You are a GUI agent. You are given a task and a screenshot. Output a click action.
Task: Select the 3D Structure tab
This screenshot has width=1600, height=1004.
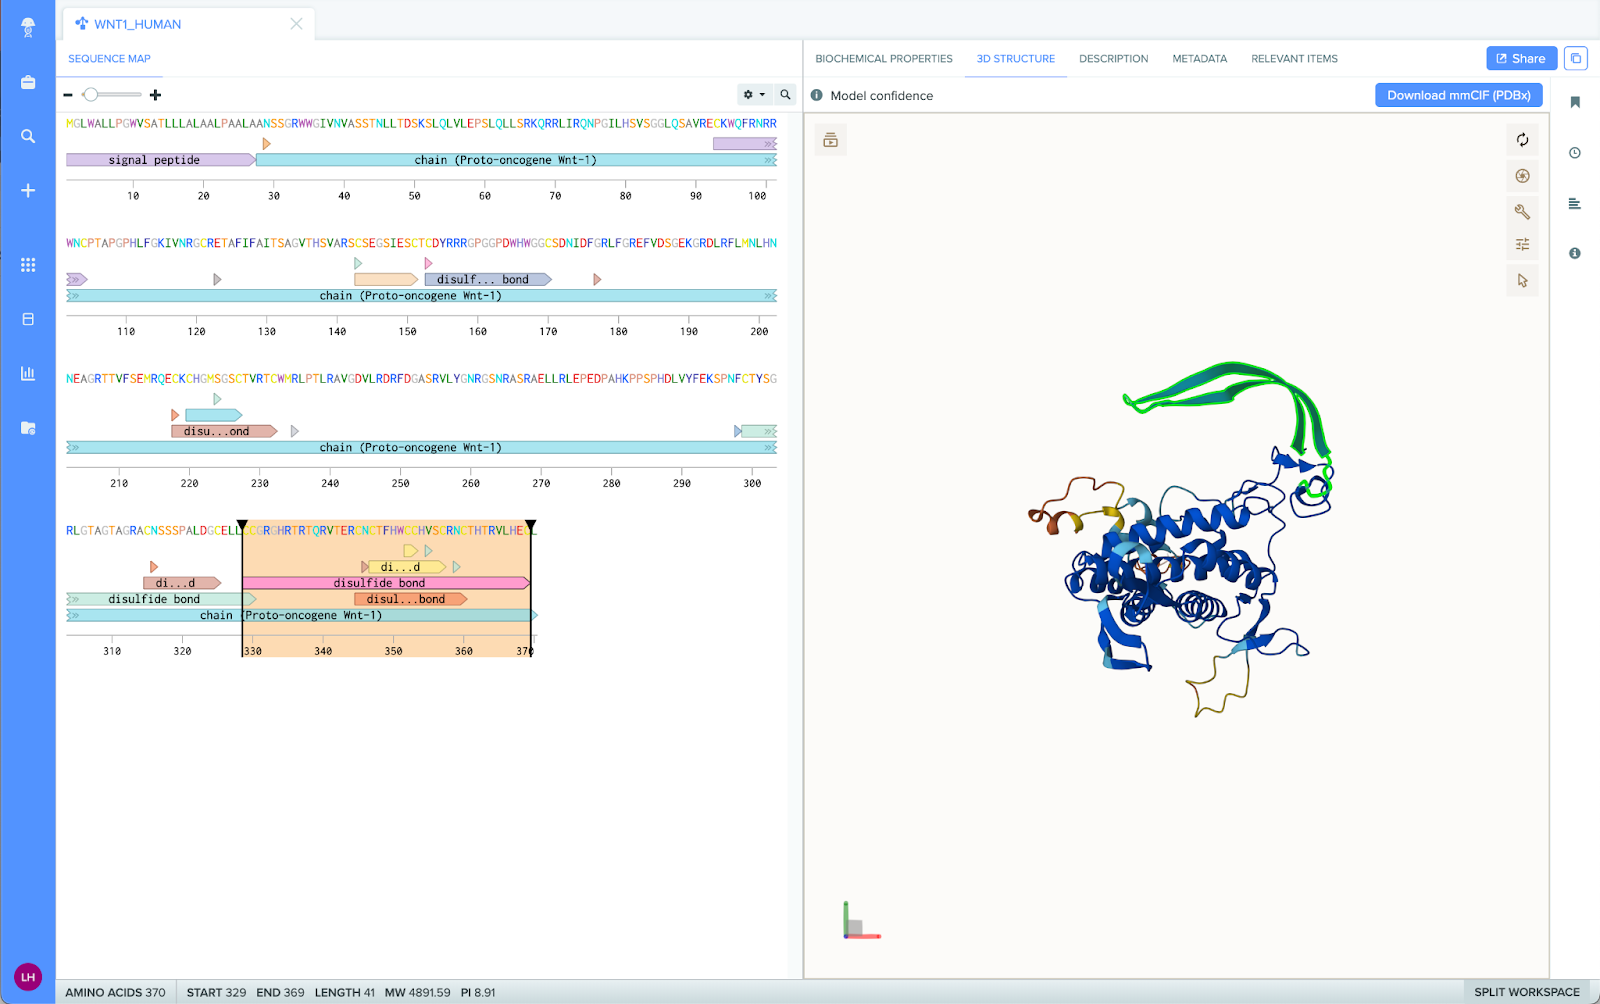[x=1016, y=59]
